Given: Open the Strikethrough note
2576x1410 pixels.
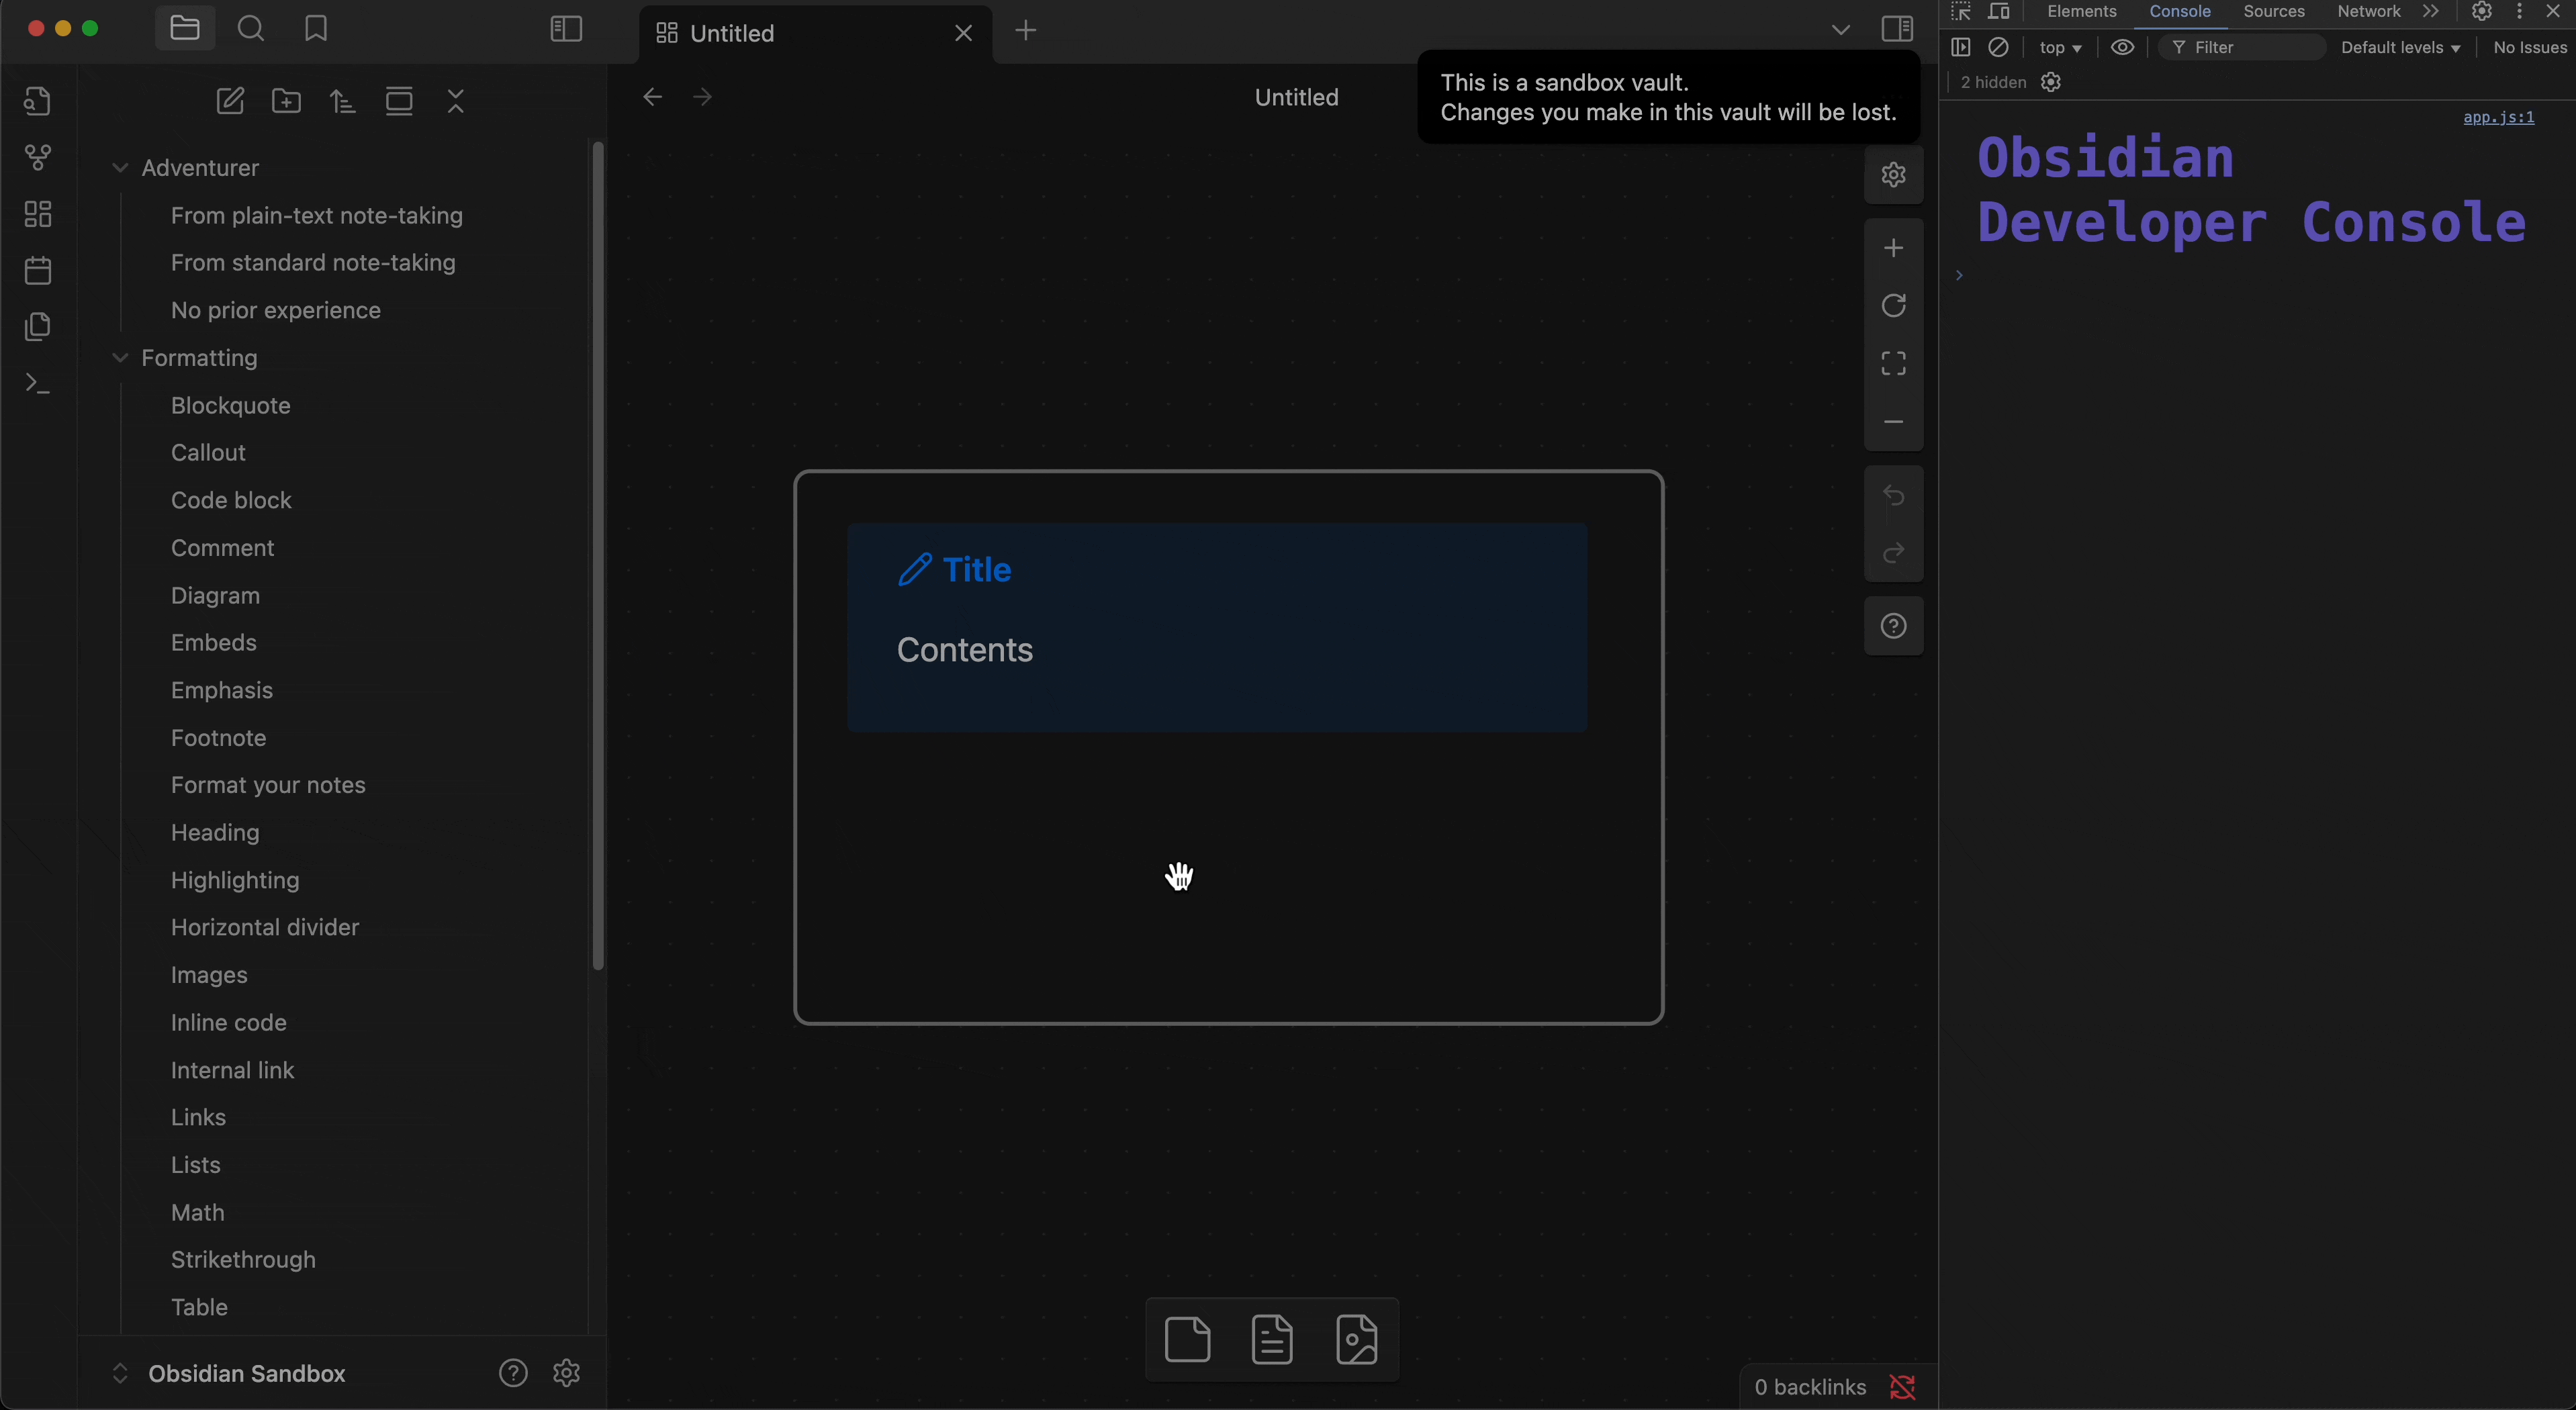Looking at the screenshot, I should [x=243, y=1260].
